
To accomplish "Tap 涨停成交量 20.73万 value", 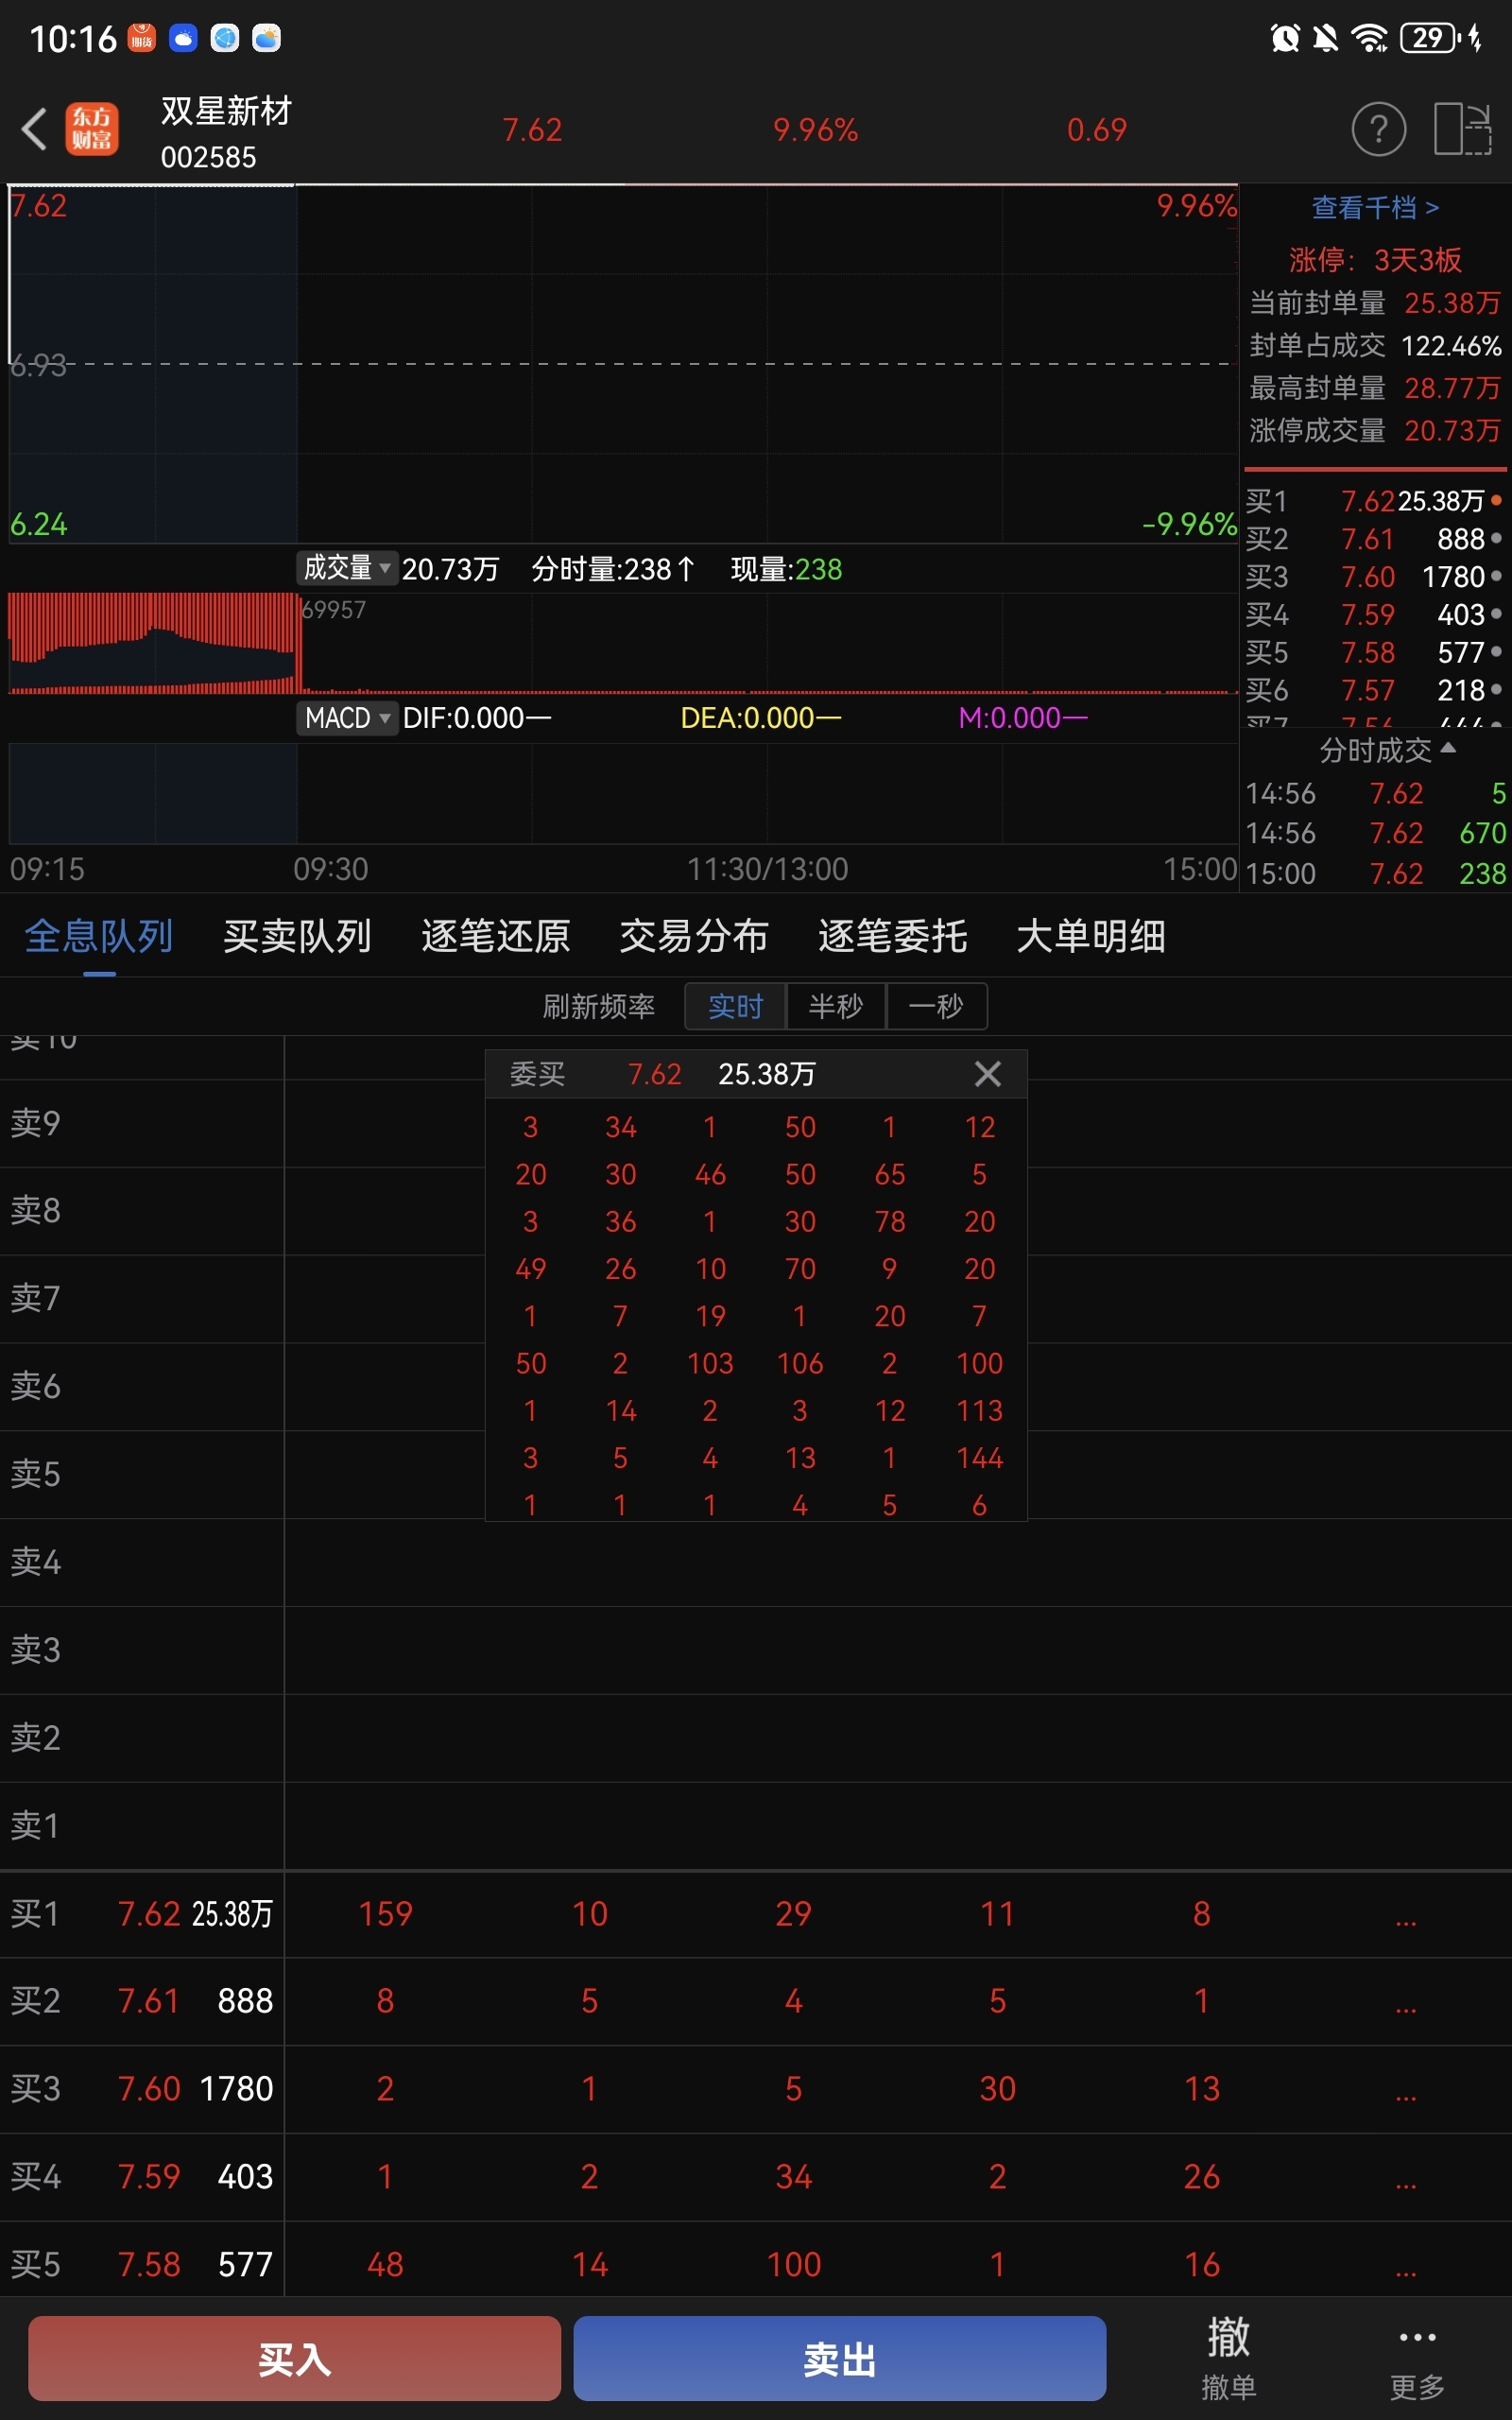I will point(1452,431).
